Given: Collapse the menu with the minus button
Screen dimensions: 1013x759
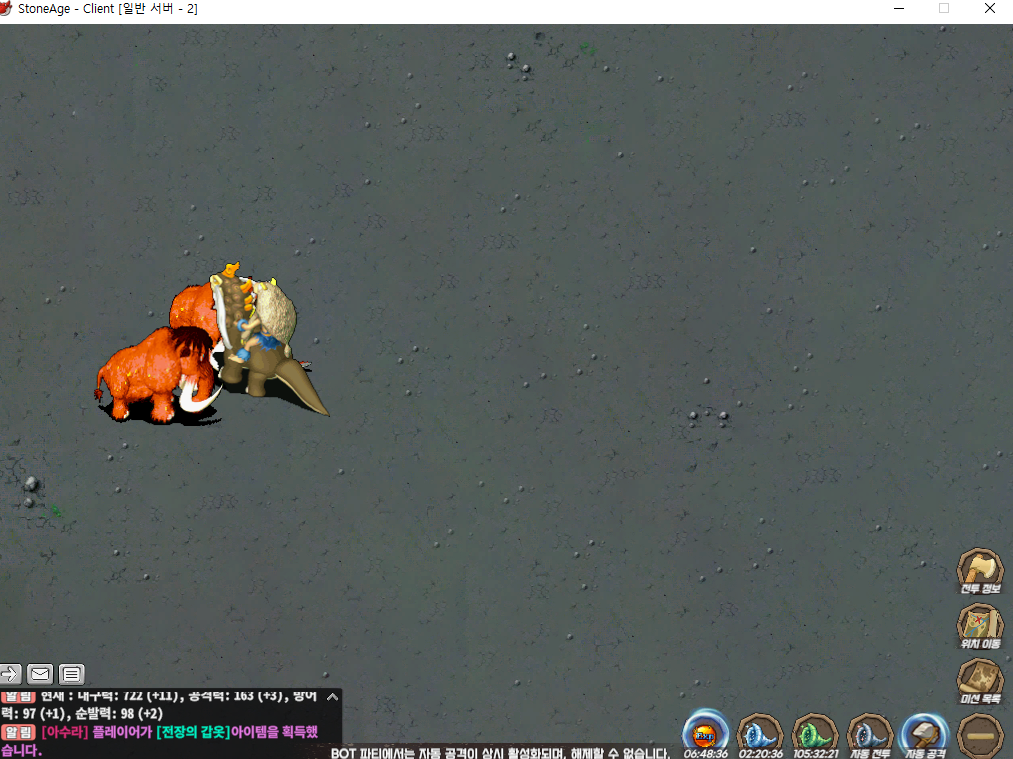Looking at the screenshot, I should click(980, 735).
